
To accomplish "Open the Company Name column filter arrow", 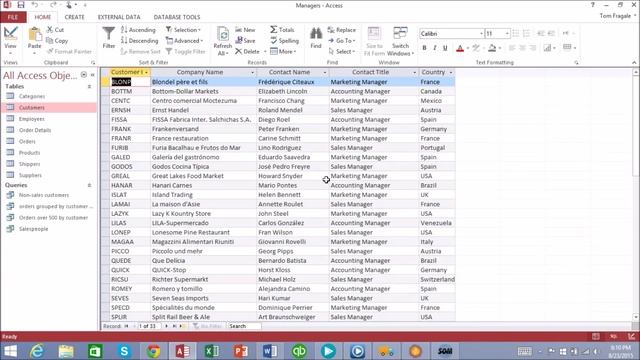I will [252, 72].
